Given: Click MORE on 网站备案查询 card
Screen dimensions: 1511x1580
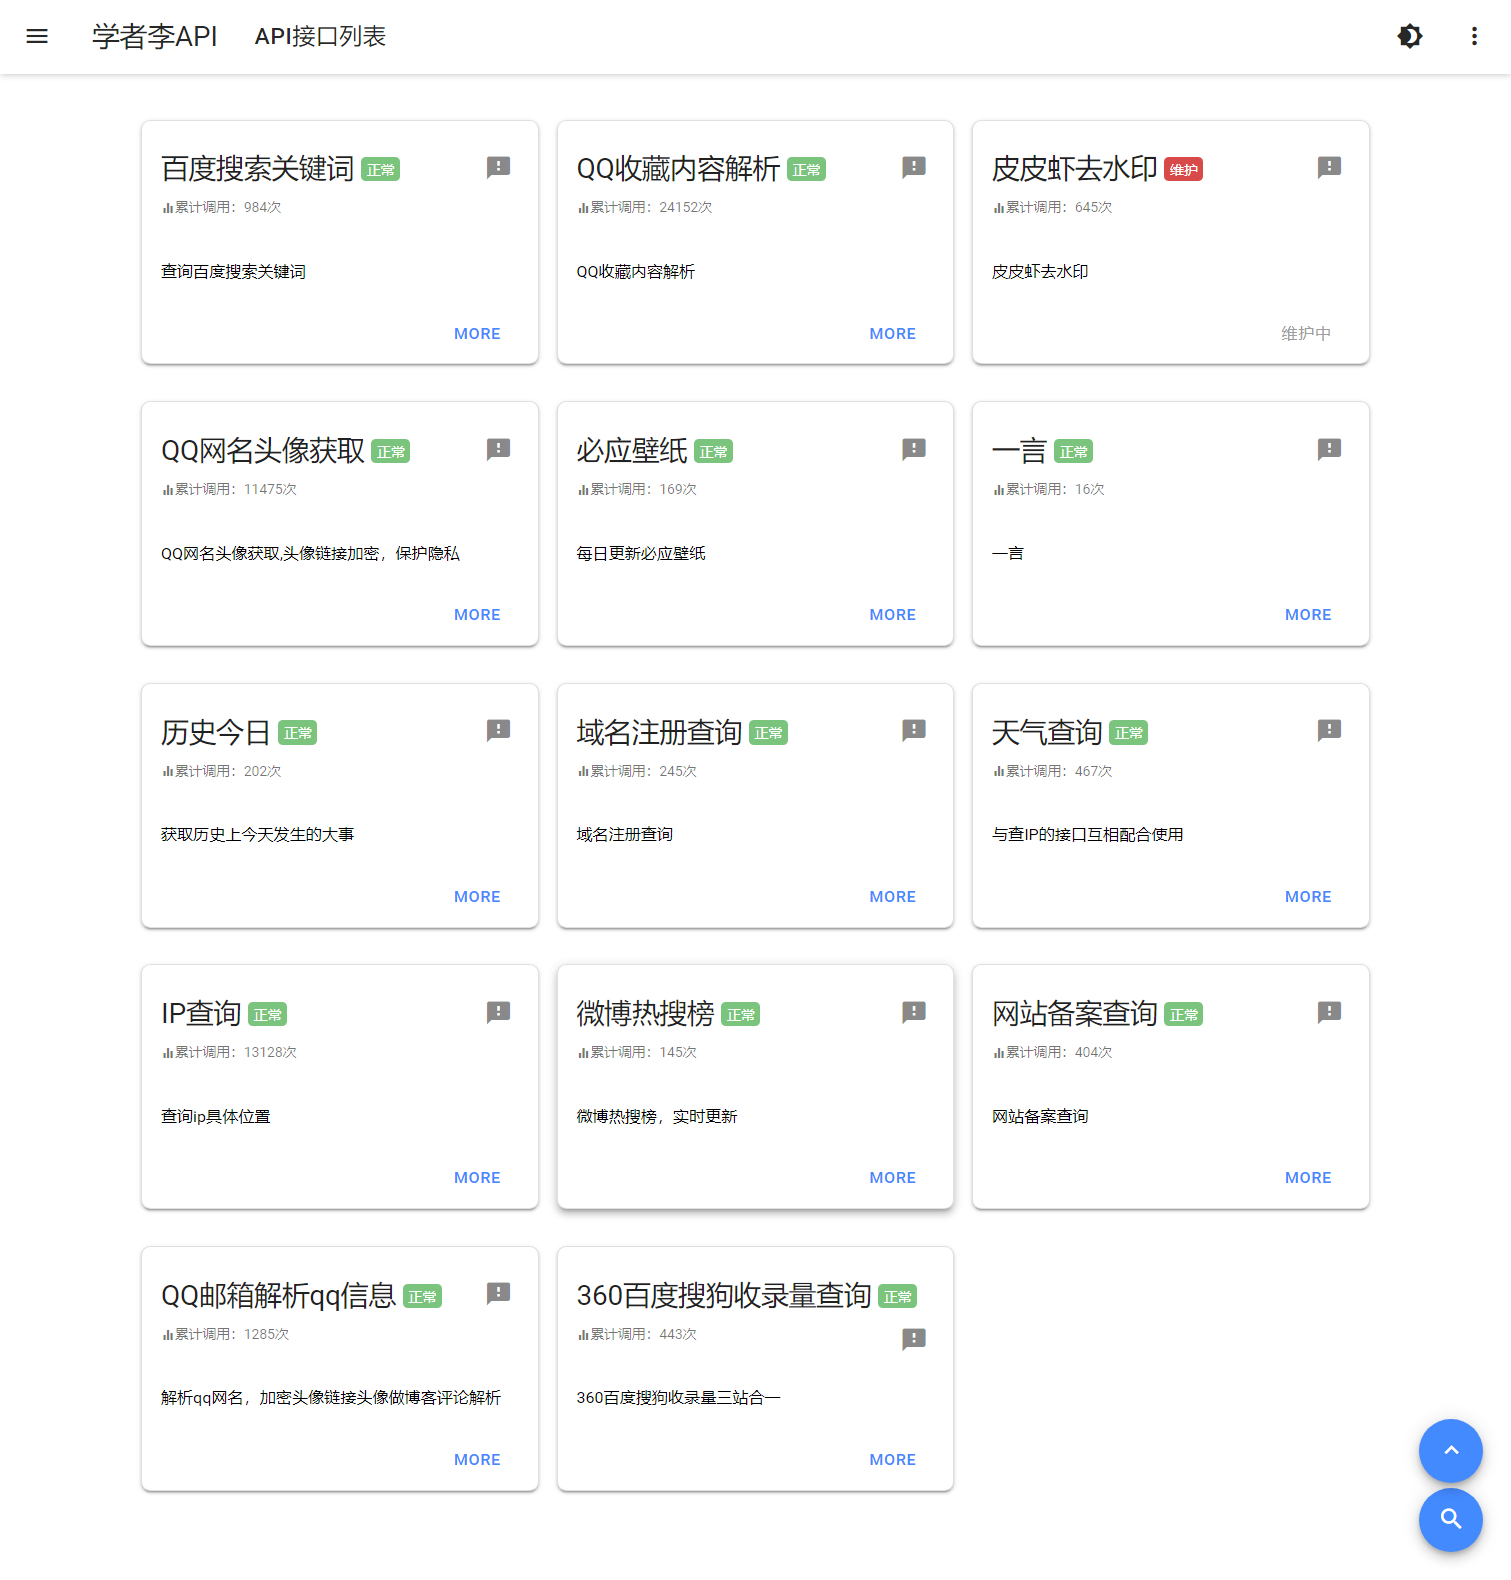Looking at the screenshot, I should (1308, 1178).
